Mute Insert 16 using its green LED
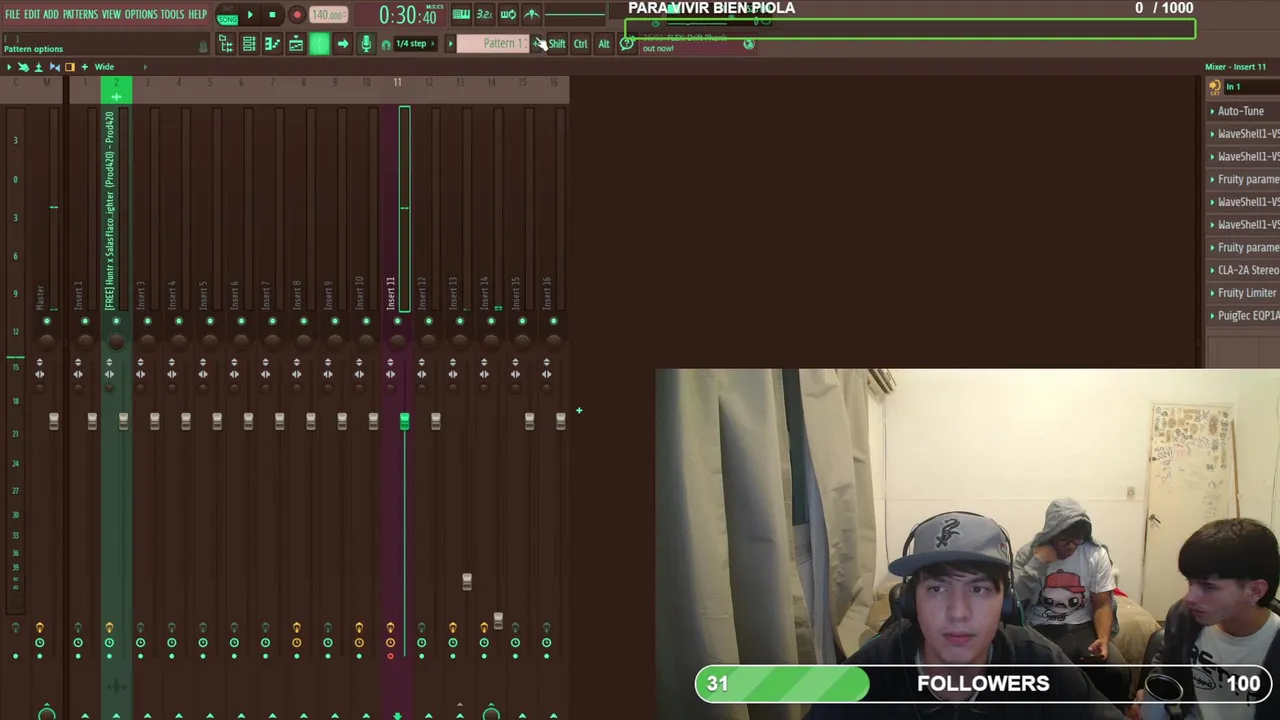1280x720 pixels. pos(553,321)
